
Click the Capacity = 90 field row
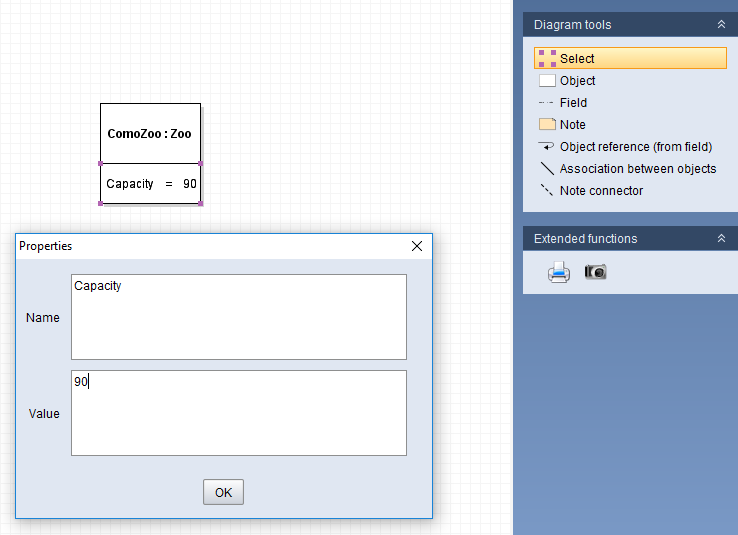click(x=150, y=184)
